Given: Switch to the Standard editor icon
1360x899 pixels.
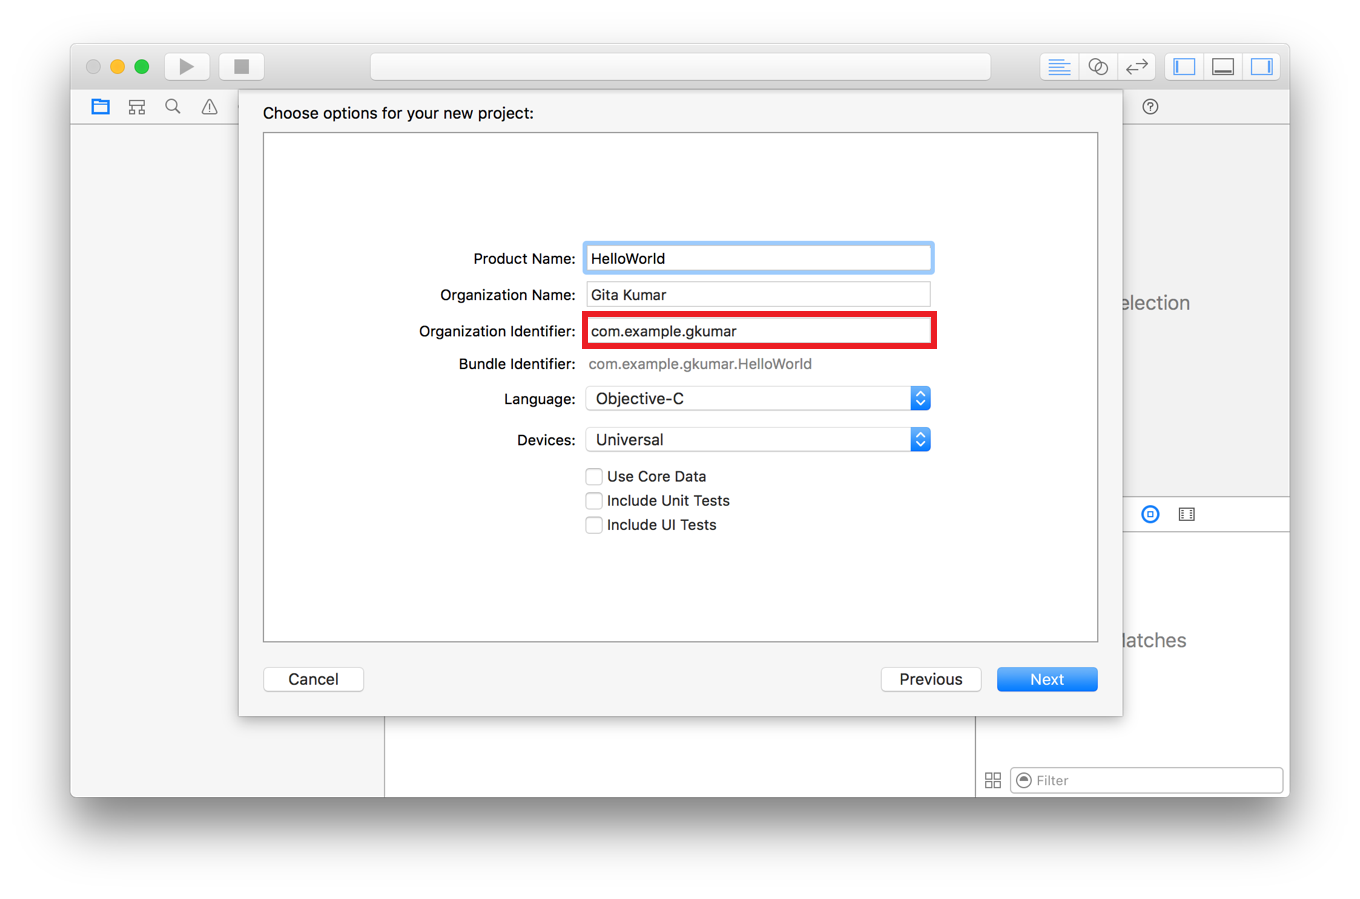Looking at the screenshot, I should (1059, 67).
